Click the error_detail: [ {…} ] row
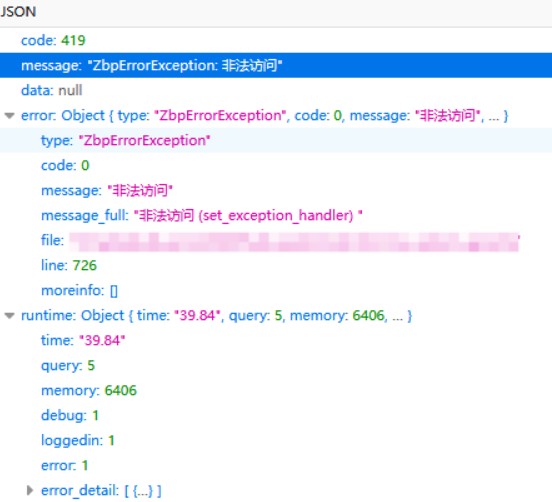This screenshot has height=502, width=552. (x=276, y=490)
